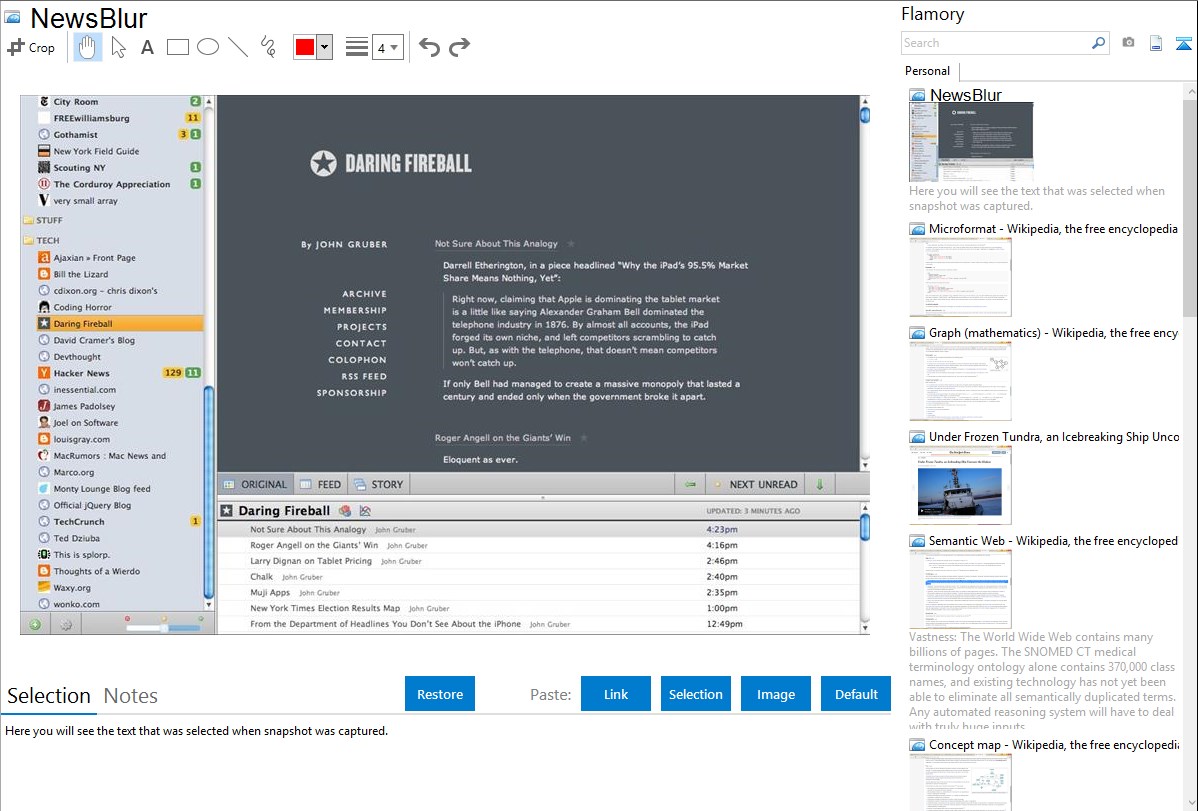Click the Restore button
The width and height of the screenshot is (1198, 811).
(x=440, y=694)
